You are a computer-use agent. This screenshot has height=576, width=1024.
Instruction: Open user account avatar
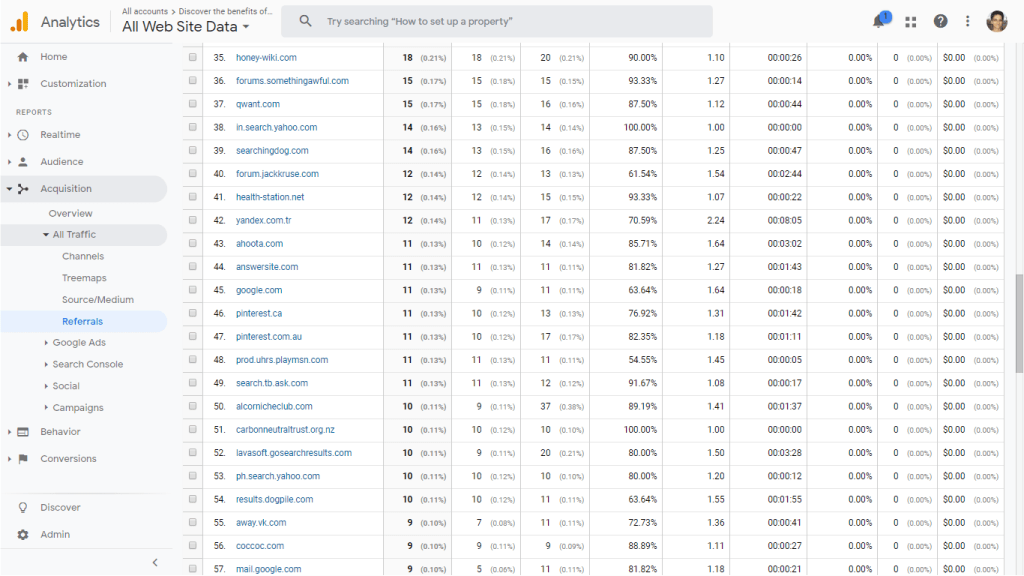[x=997, y=21]
